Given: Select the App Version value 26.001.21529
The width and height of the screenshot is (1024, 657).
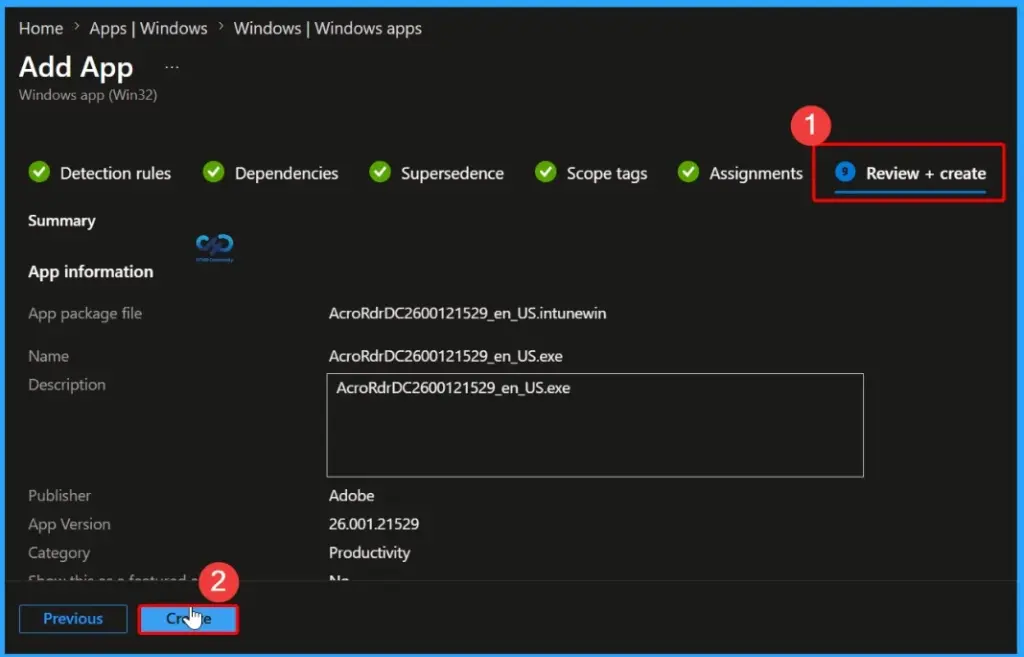Looking at the screenshot, I should point(374,524).
